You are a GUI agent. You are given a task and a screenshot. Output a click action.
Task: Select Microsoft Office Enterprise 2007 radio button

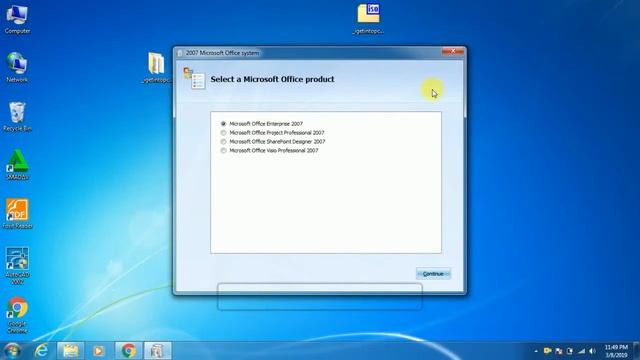tap(223, 124)
